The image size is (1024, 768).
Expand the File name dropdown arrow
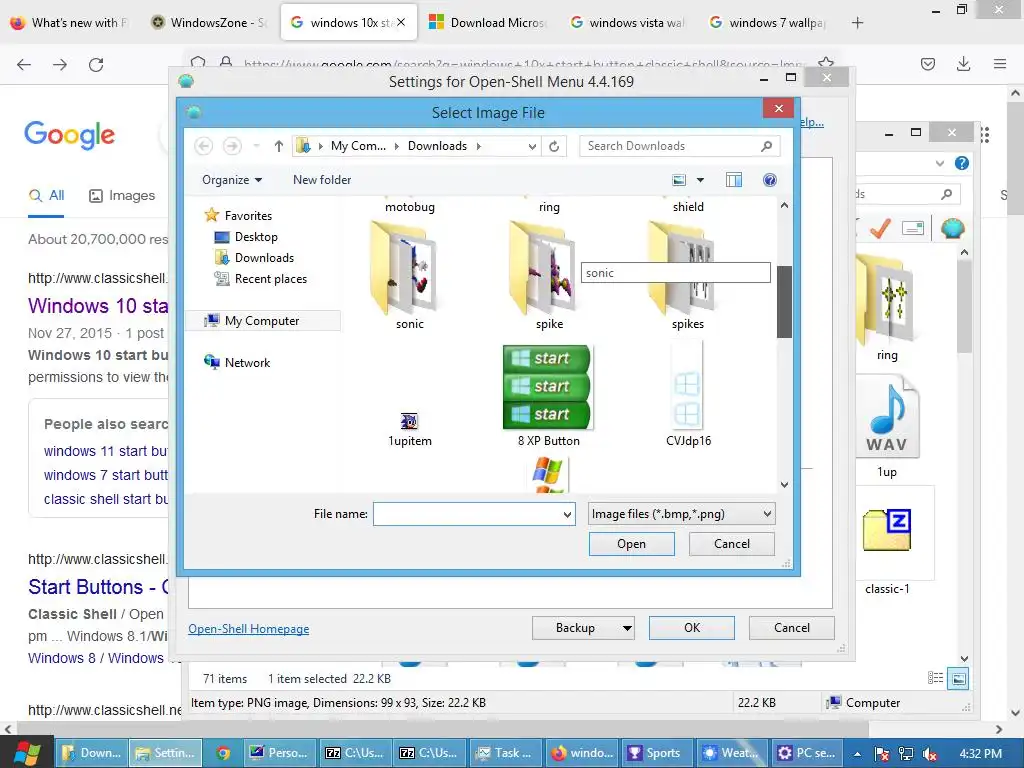[x=568, y=514]
